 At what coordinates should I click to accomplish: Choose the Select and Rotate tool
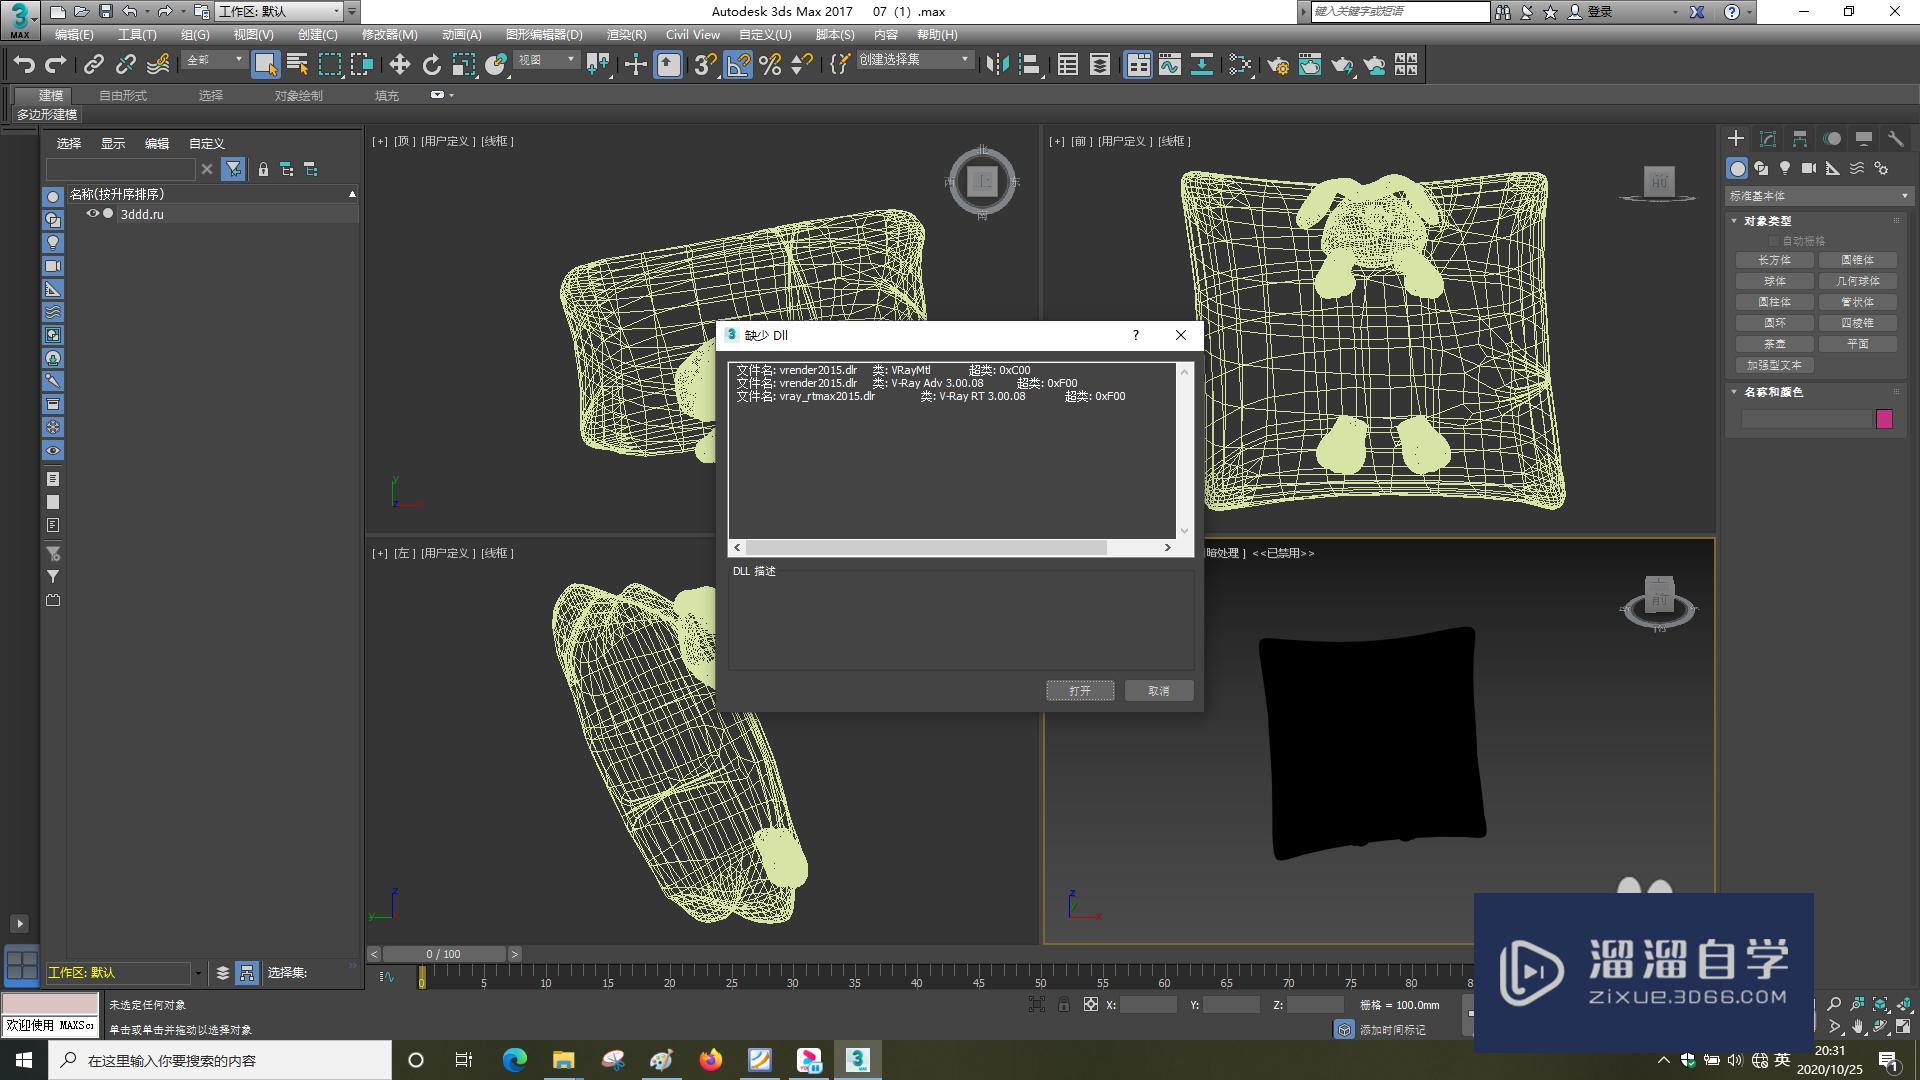[431, 65]
